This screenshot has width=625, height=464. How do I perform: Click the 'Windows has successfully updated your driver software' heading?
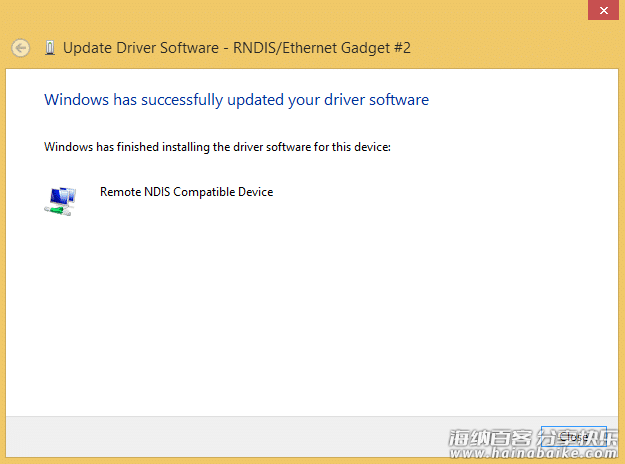coord(236,100)
